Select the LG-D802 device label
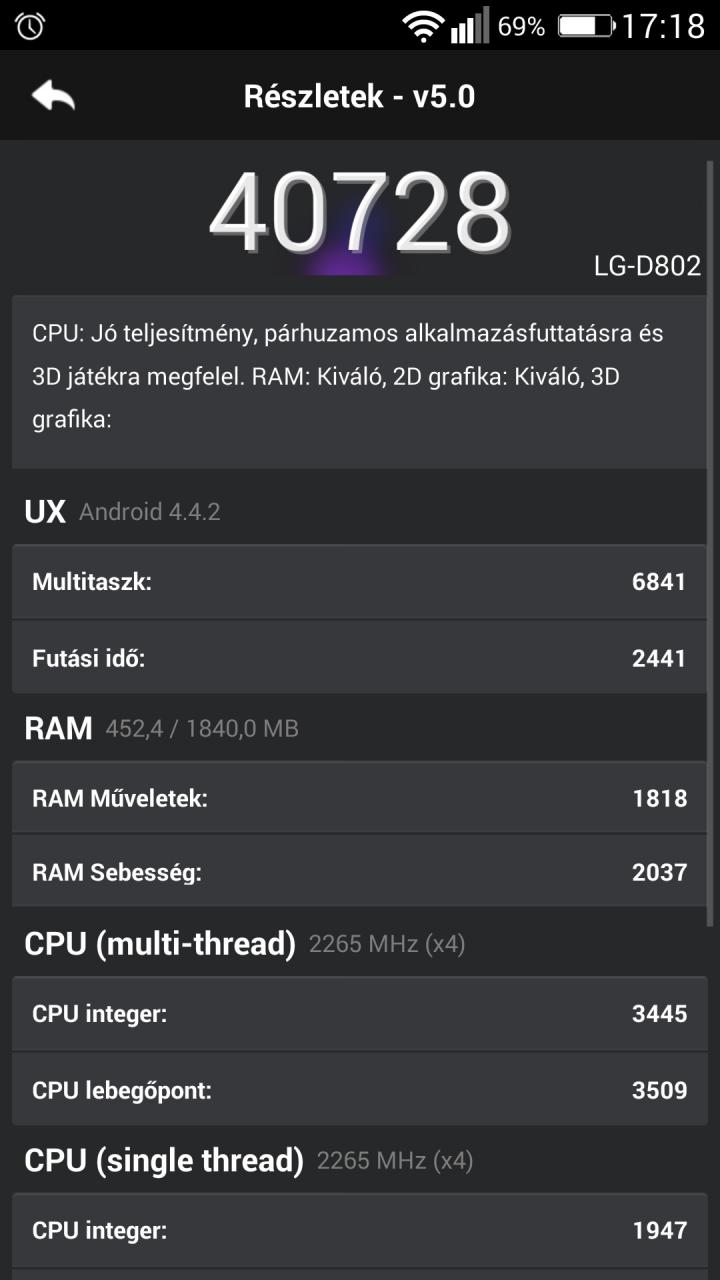Image resolution: width=720 pixels, height=1280 pixels. click(x=647, y=266)
